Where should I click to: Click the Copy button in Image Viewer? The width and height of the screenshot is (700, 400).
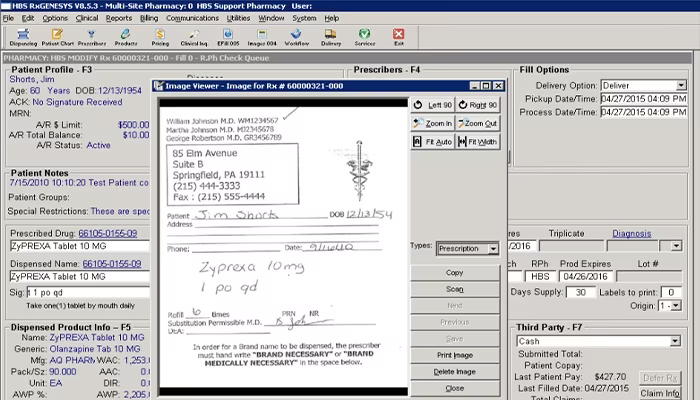[454, 273]
